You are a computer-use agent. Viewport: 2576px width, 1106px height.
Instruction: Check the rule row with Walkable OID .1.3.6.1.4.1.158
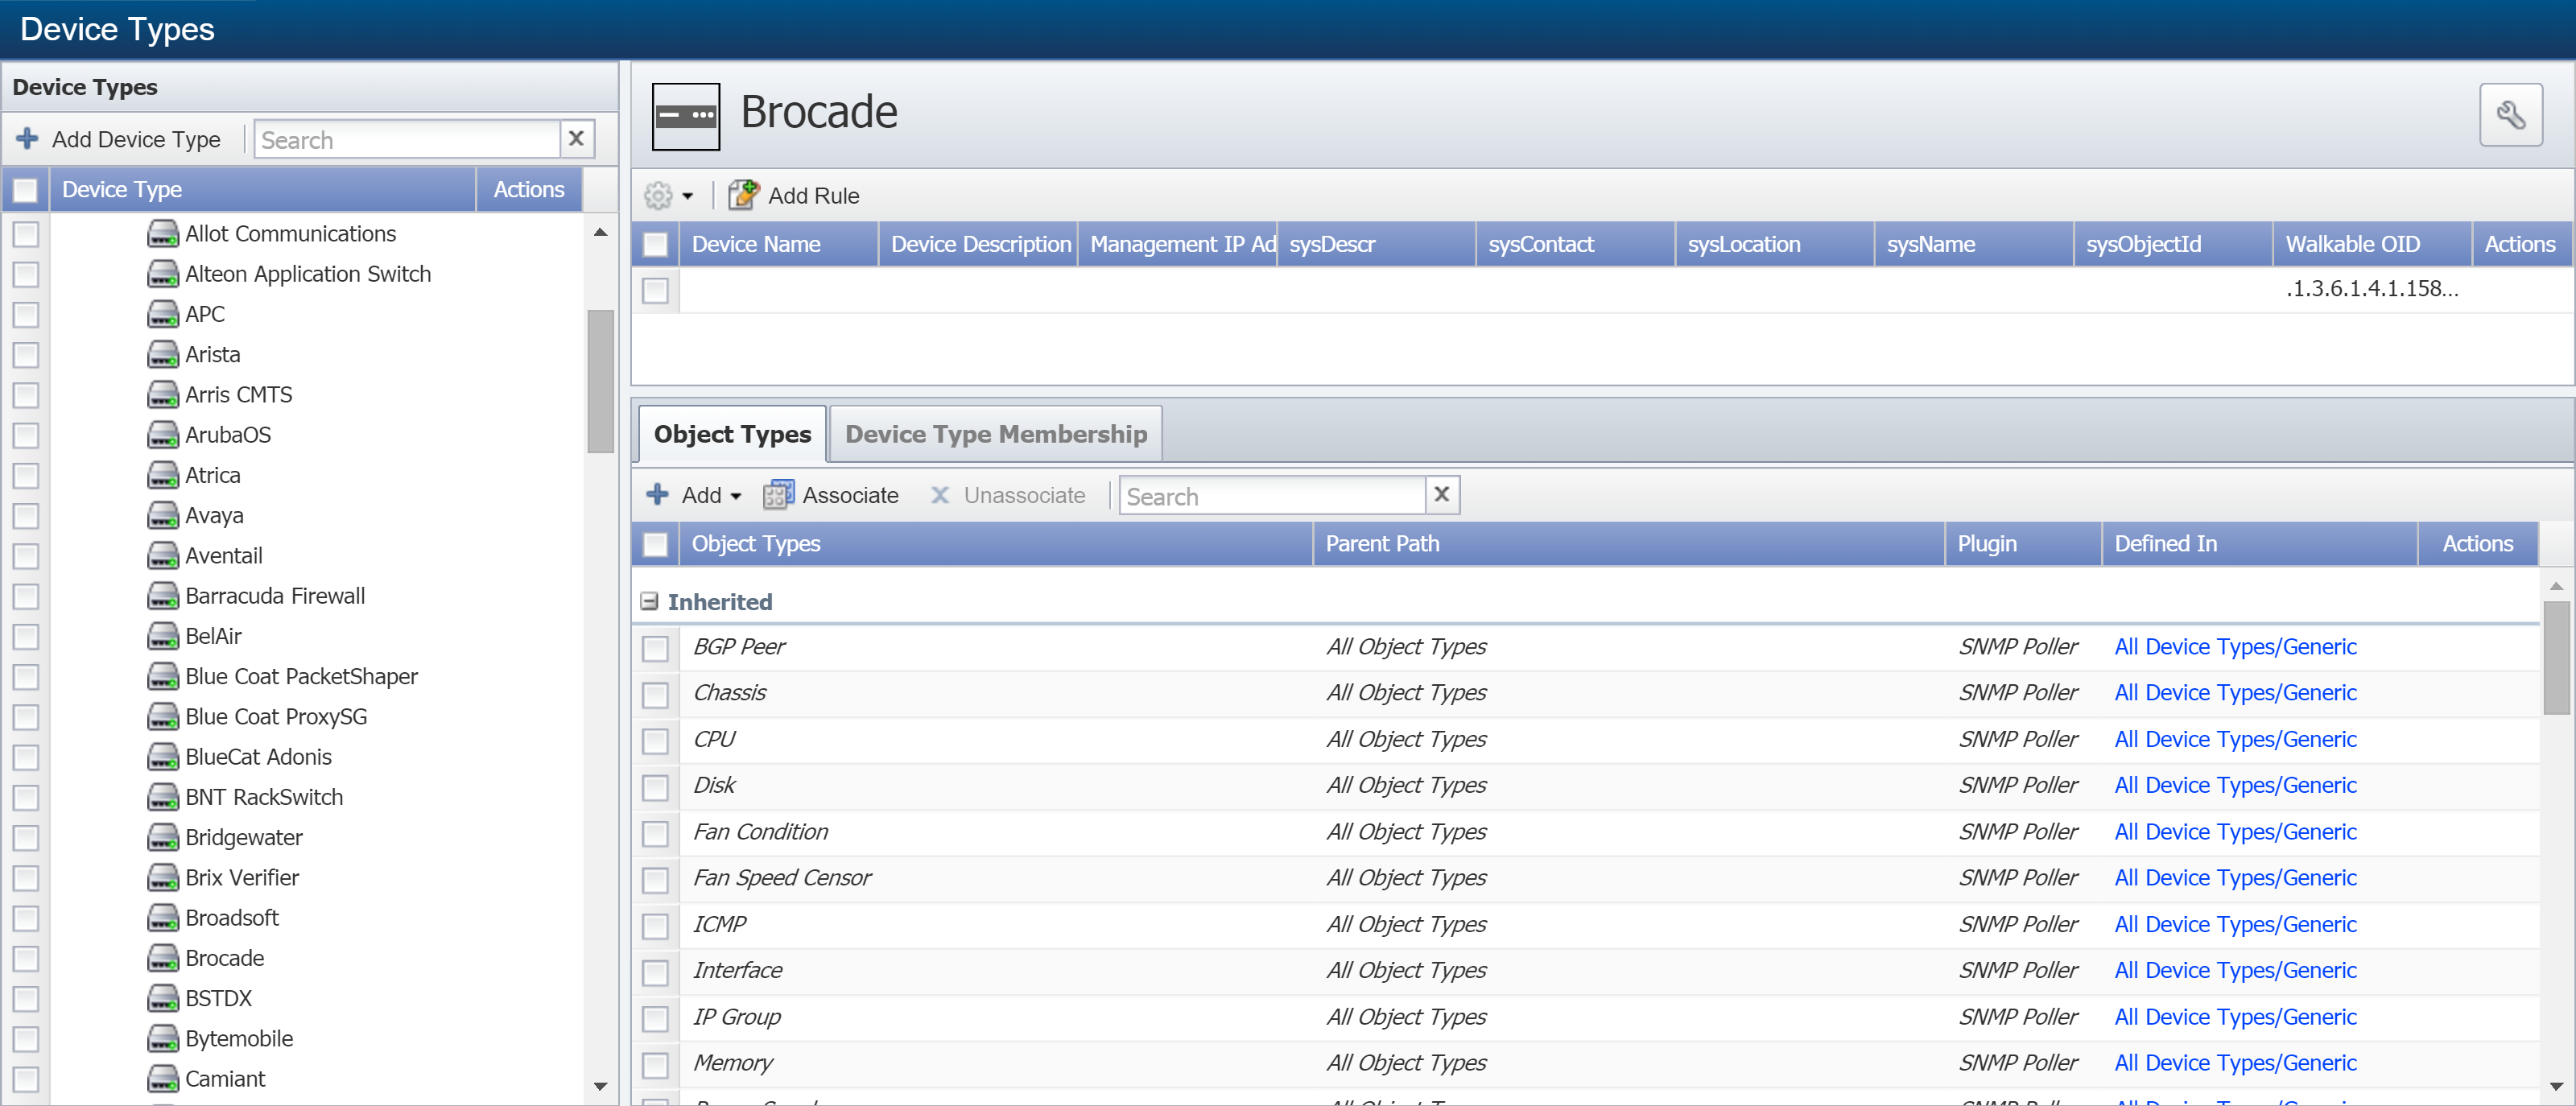[656, 290]
